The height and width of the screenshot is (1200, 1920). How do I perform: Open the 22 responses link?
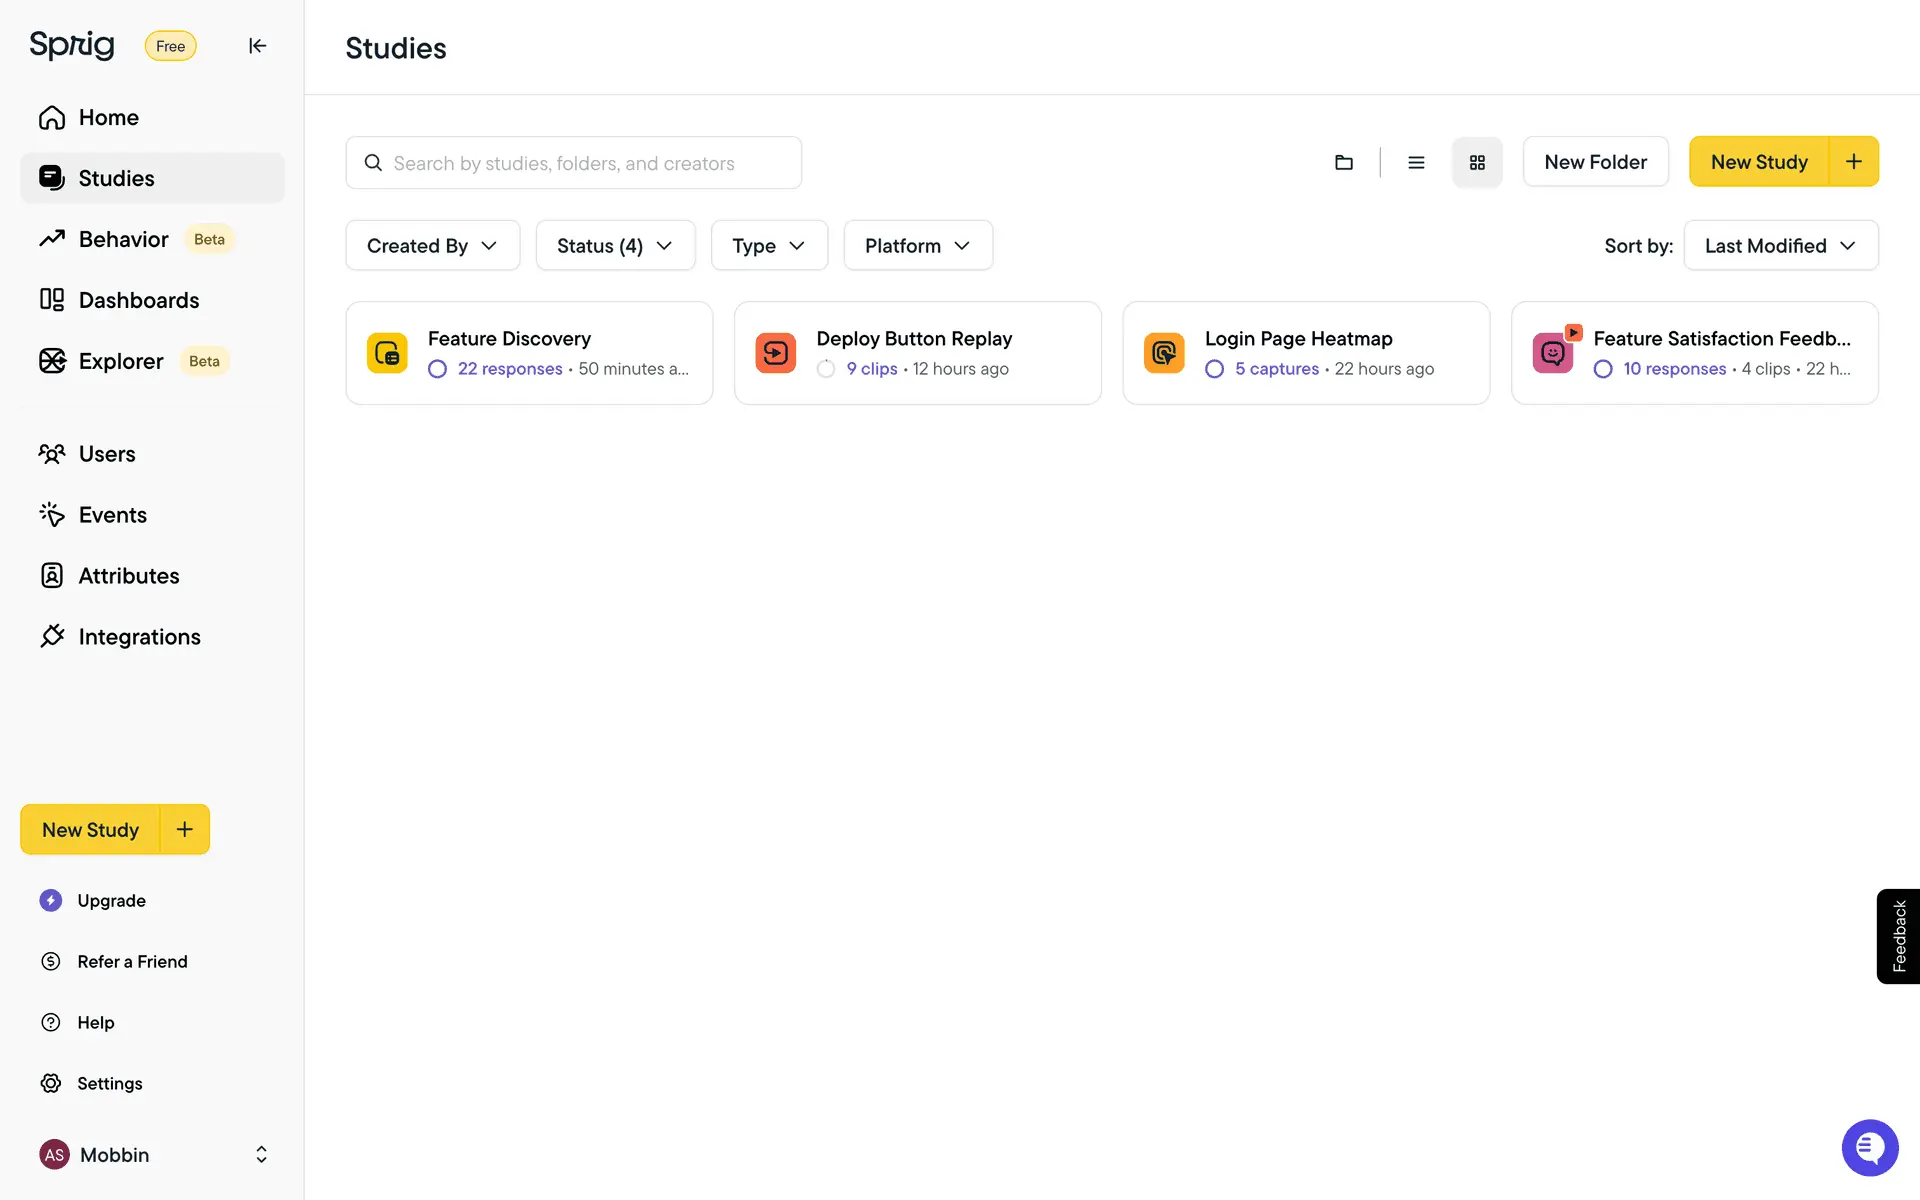pos(510,369)
